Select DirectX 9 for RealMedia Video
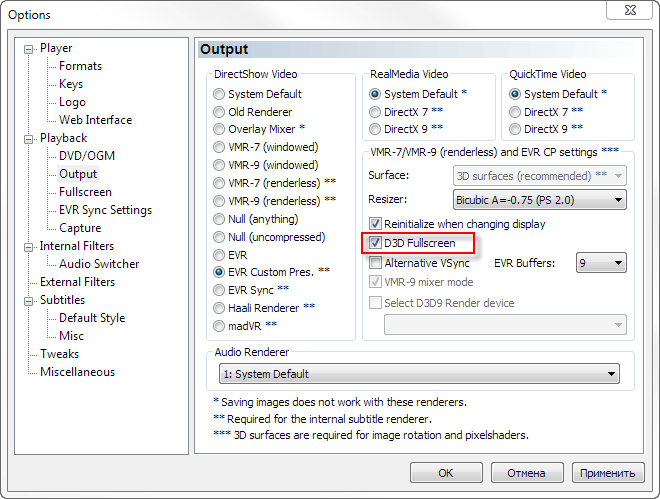 coord(376,130)
